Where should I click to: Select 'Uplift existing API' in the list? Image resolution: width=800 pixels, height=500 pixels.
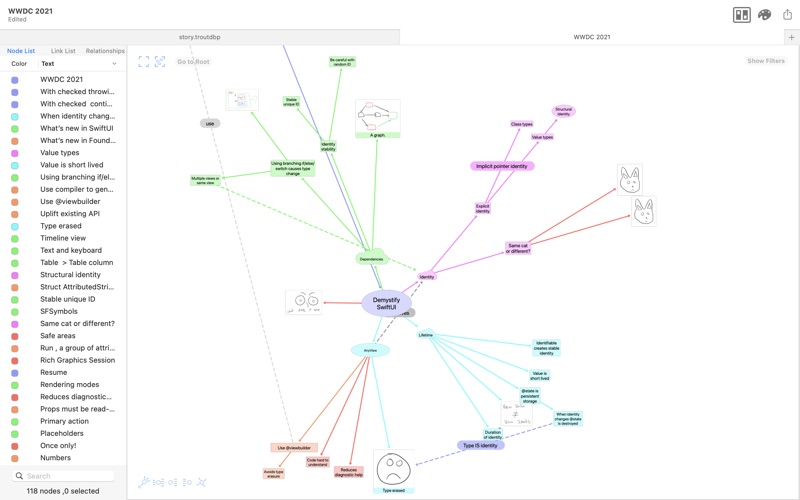tap(70, 214)
